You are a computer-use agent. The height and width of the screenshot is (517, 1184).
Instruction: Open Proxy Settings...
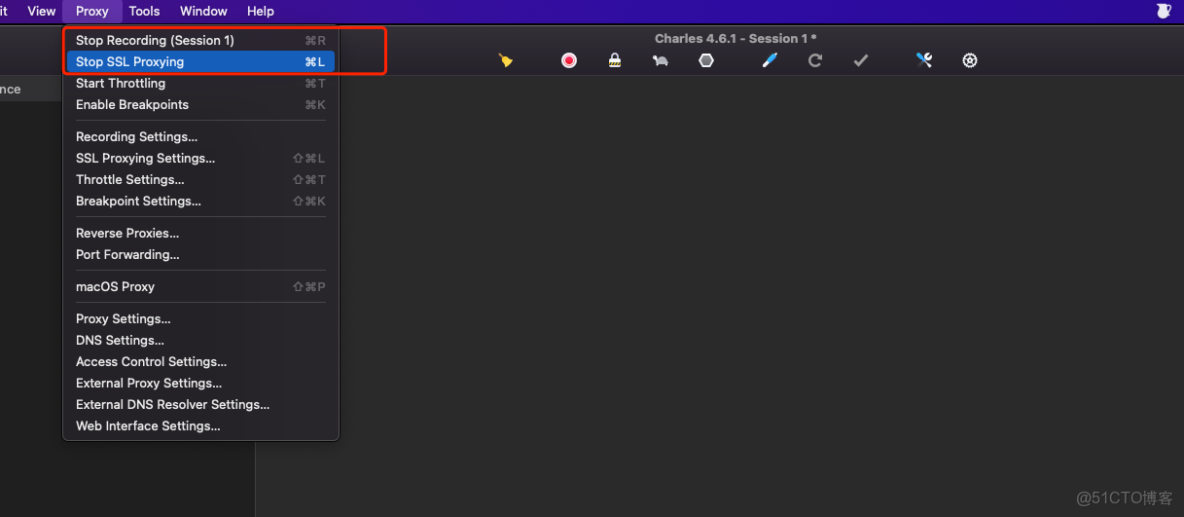[x=201, y=319]
